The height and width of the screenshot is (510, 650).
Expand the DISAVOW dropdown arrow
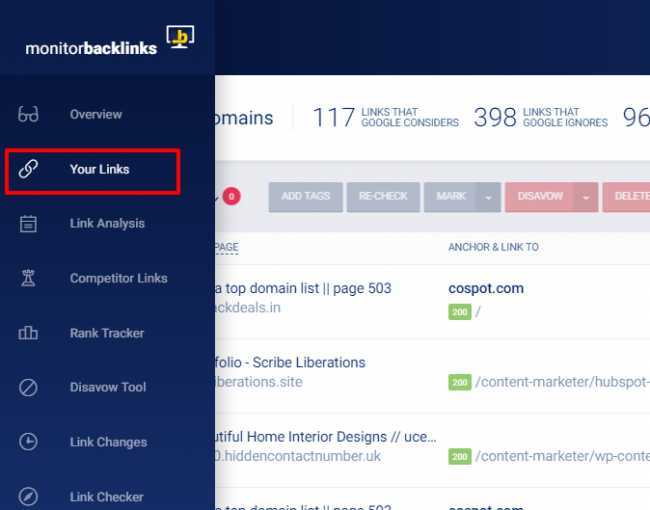click(x=586, y=197)
